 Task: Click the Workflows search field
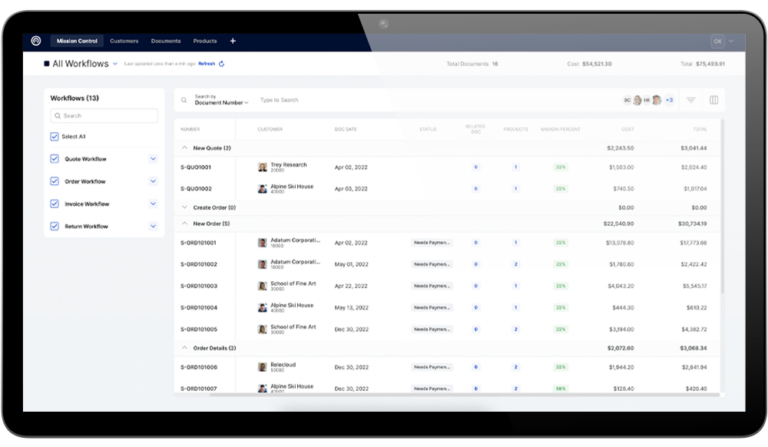104,116
